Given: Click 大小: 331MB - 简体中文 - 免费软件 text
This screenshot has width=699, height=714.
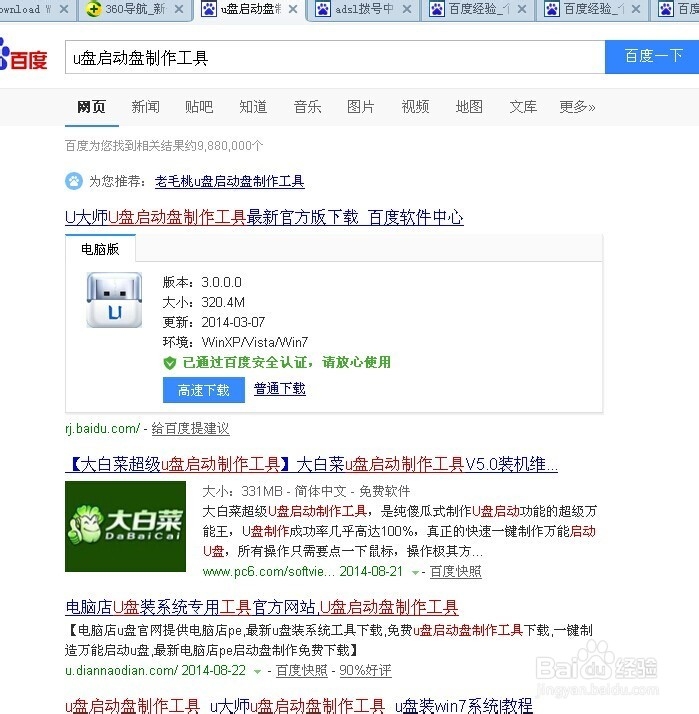Looking at the screenshot, I should [306, 491].
